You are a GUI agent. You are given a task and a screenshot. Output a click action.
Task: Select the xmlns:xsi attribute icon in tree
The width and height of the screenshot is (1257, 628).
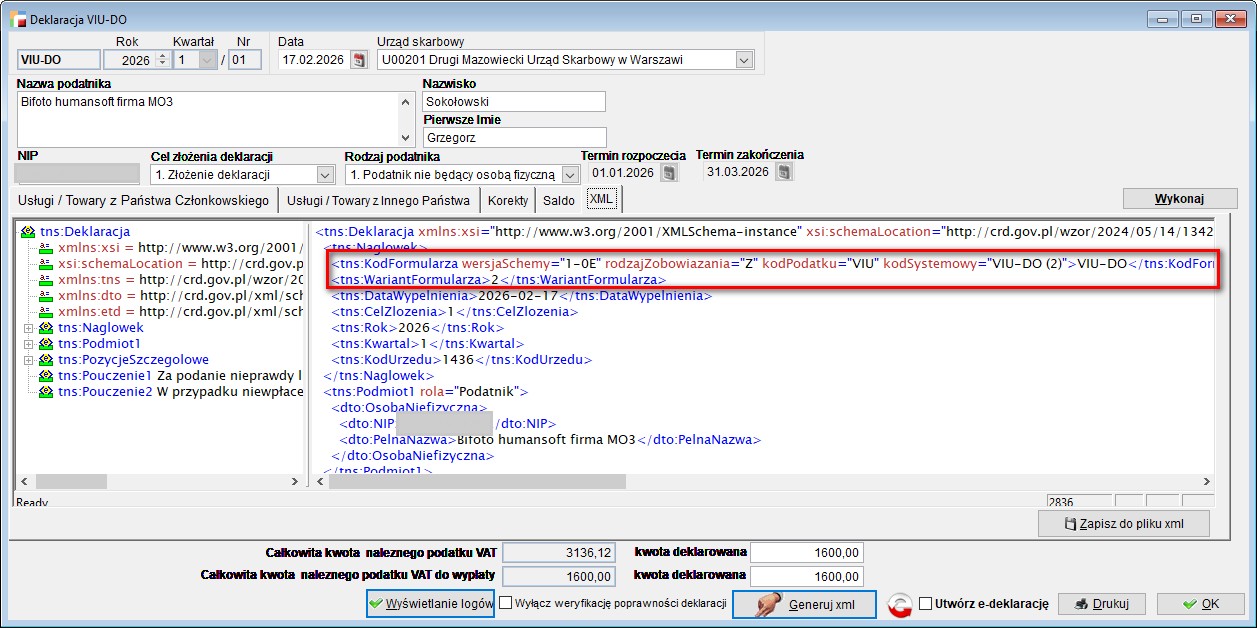[x=45, y=248]
